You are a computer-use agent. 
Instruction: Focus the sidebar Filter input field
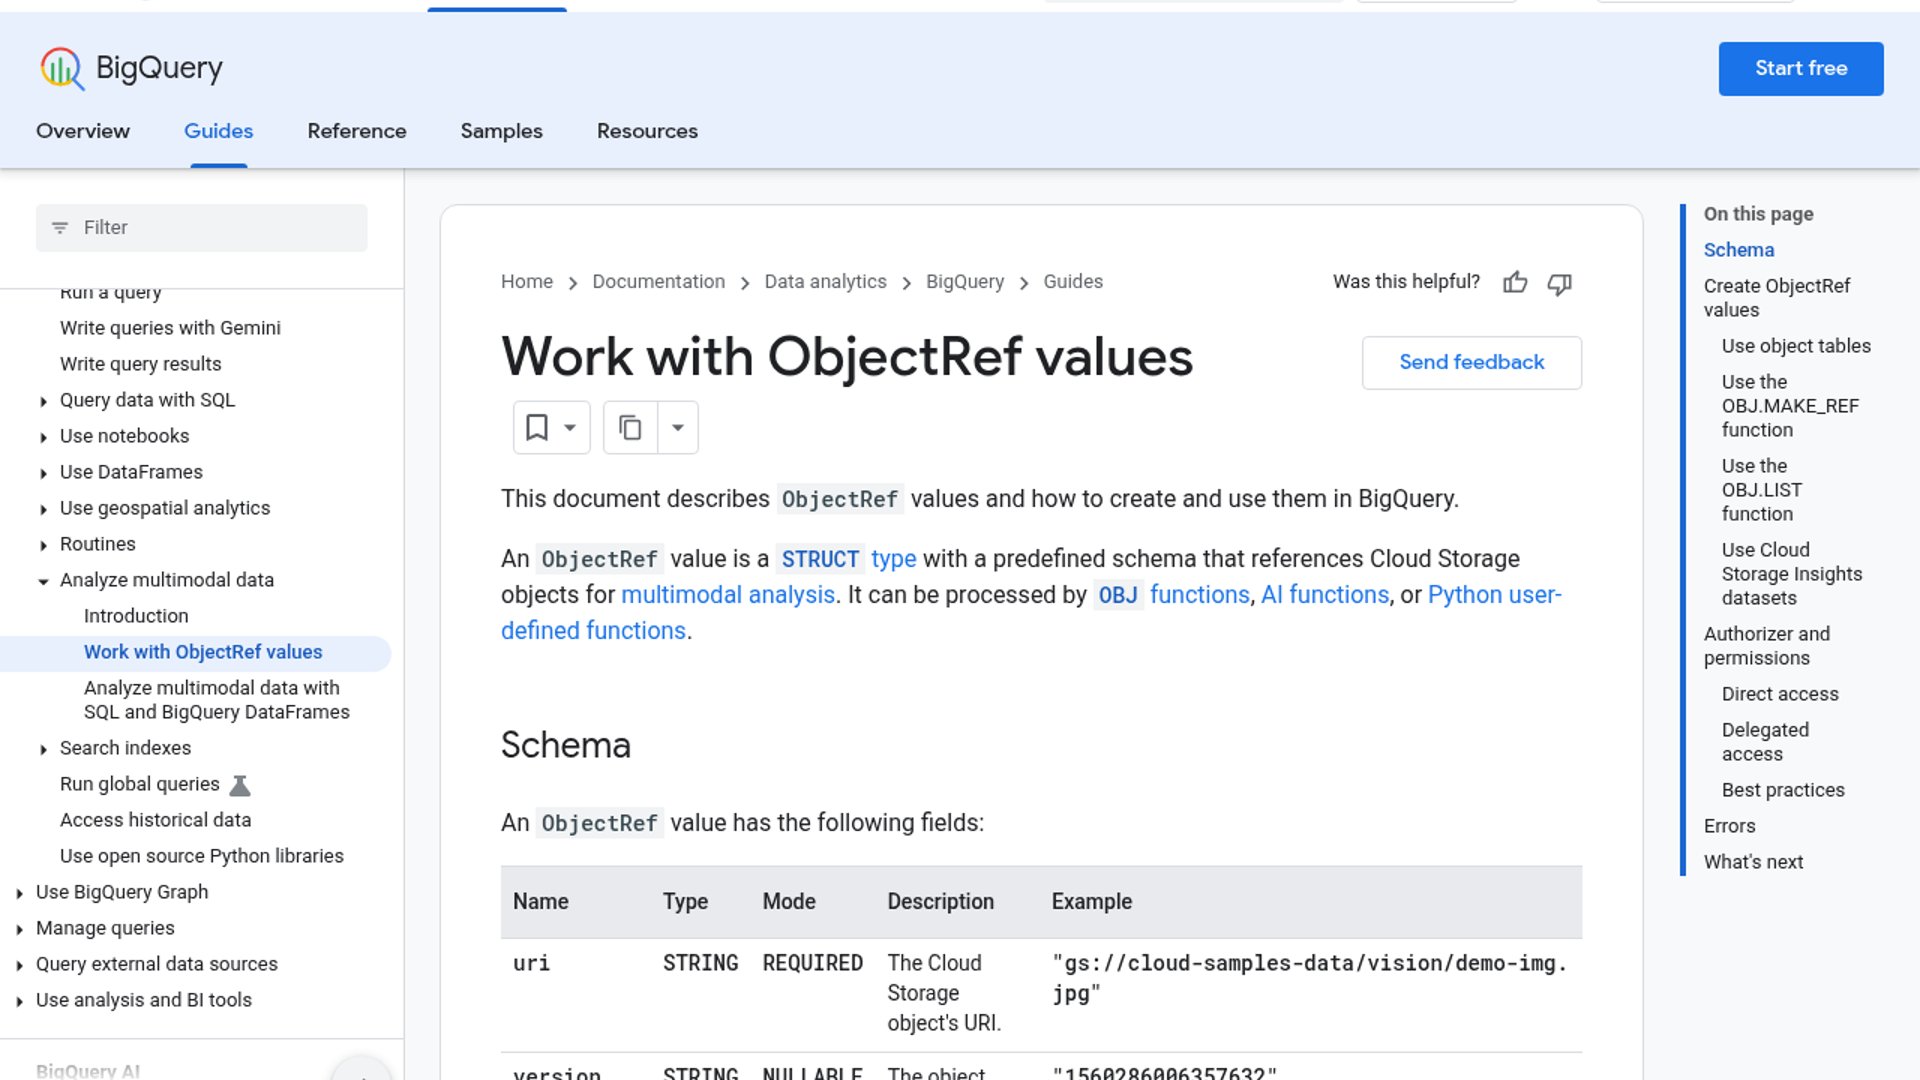(201, 228)
